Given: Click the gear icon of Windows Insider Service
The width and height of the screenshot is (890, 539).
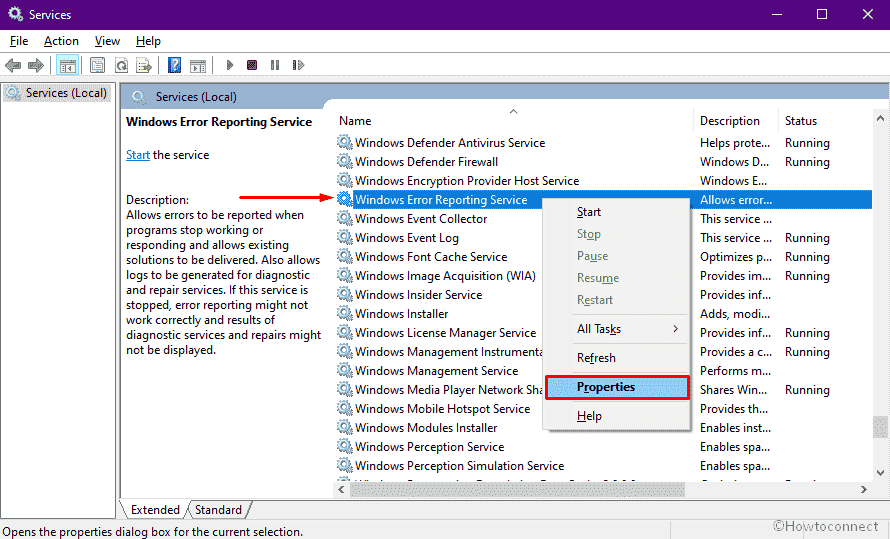Looking at the screenshot, I should pyautogui.click(x=344, y=294).
